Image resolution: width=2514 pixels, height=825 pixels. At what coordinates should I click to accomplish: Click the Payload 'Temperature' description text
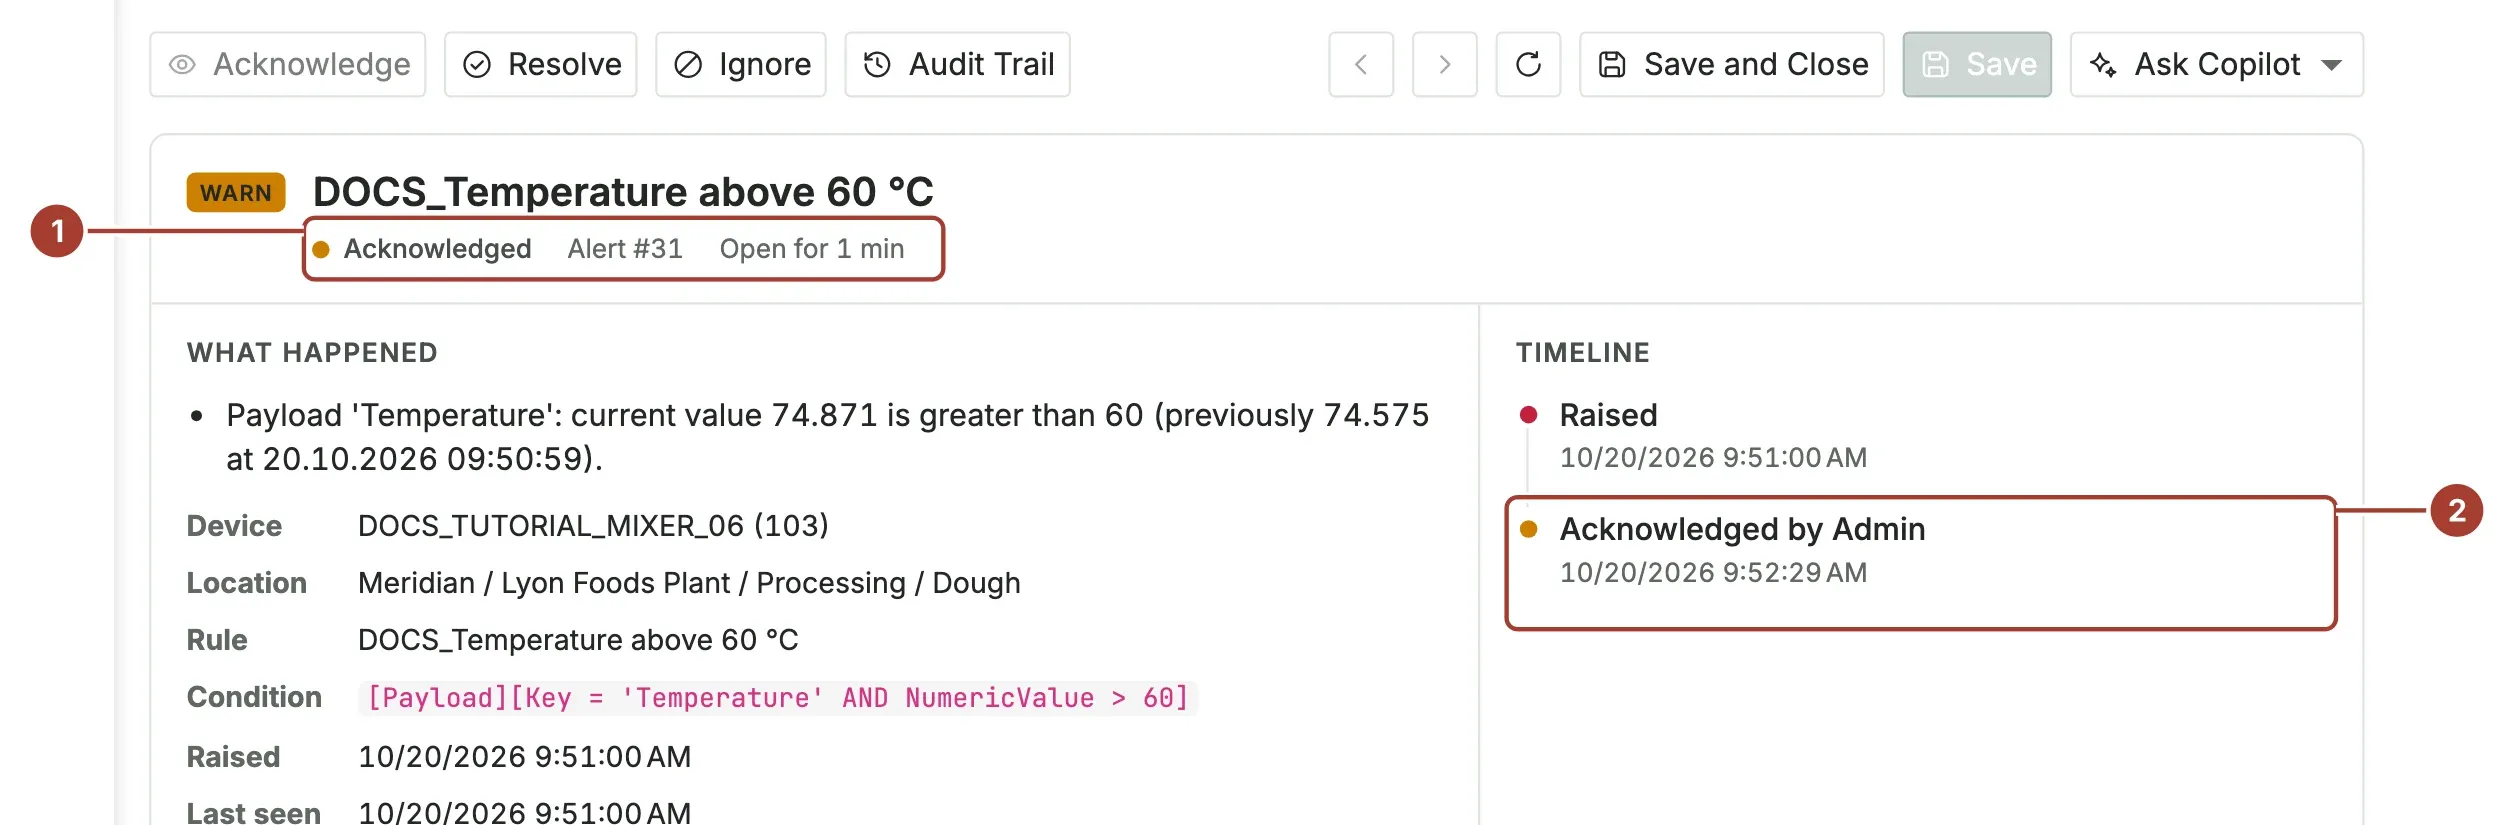click(x=827, y=437)
